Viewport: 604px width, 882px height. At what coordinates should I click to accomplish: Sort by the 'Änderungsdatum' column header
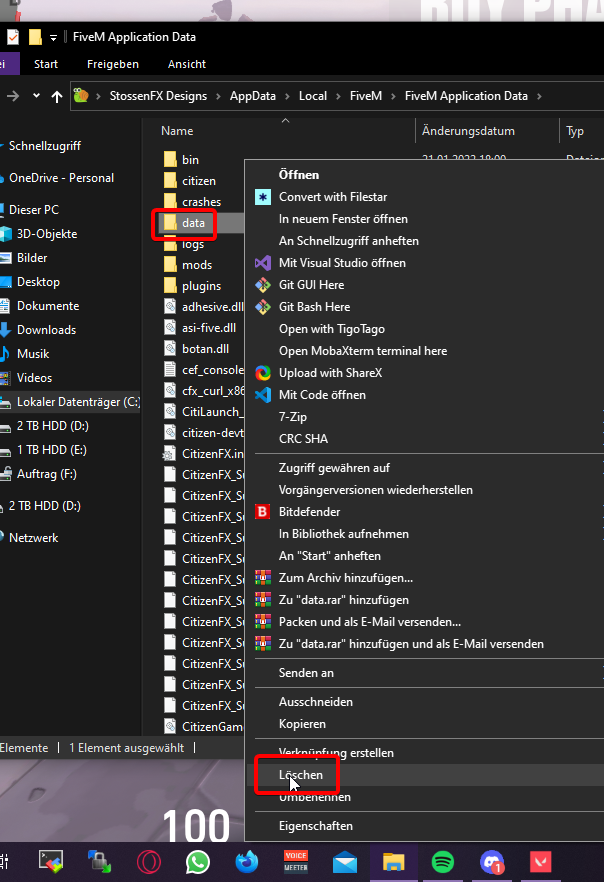click(x=468, y=131)
